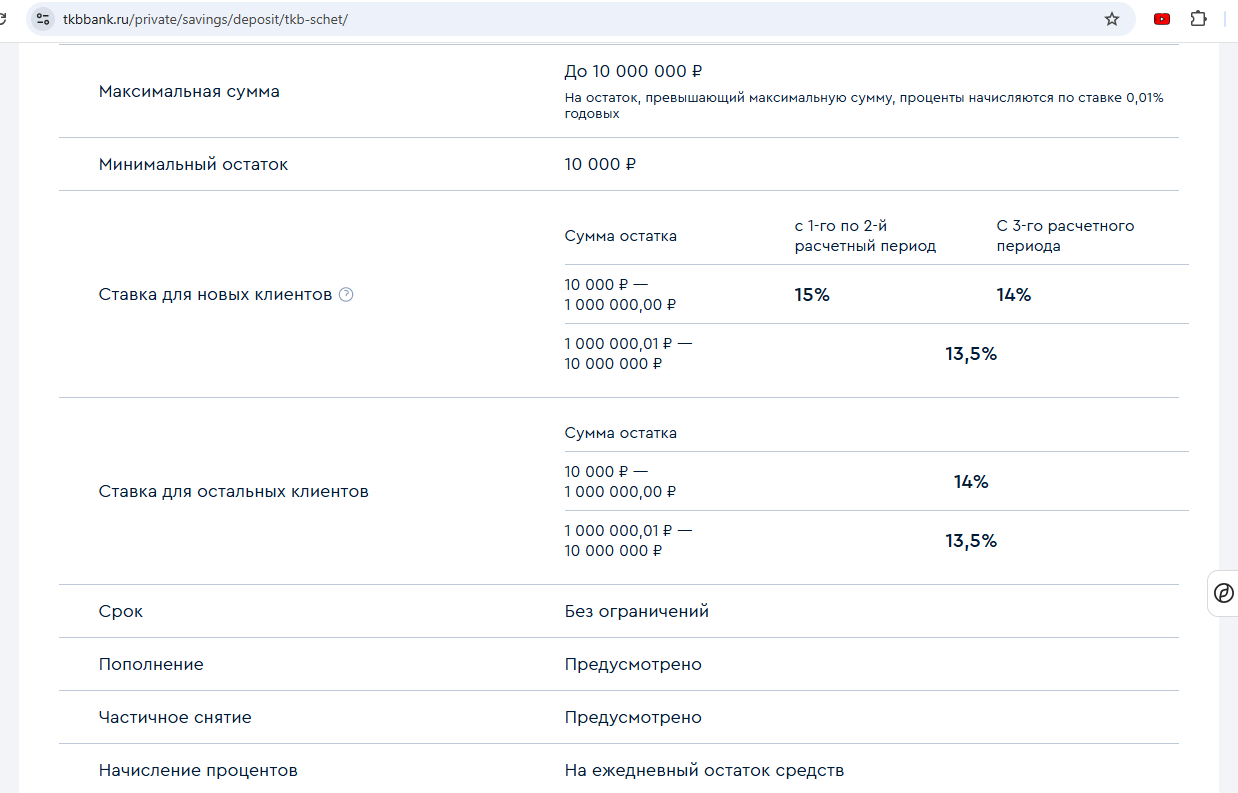Viewport: 1238px width, 793px height.
Task: Bookmark this page with the star icon
Action: 1111,19
